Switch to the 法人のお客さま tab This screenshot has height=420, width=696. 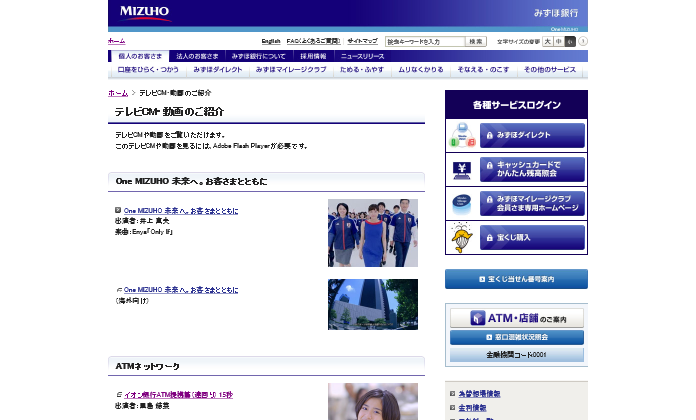197,56
